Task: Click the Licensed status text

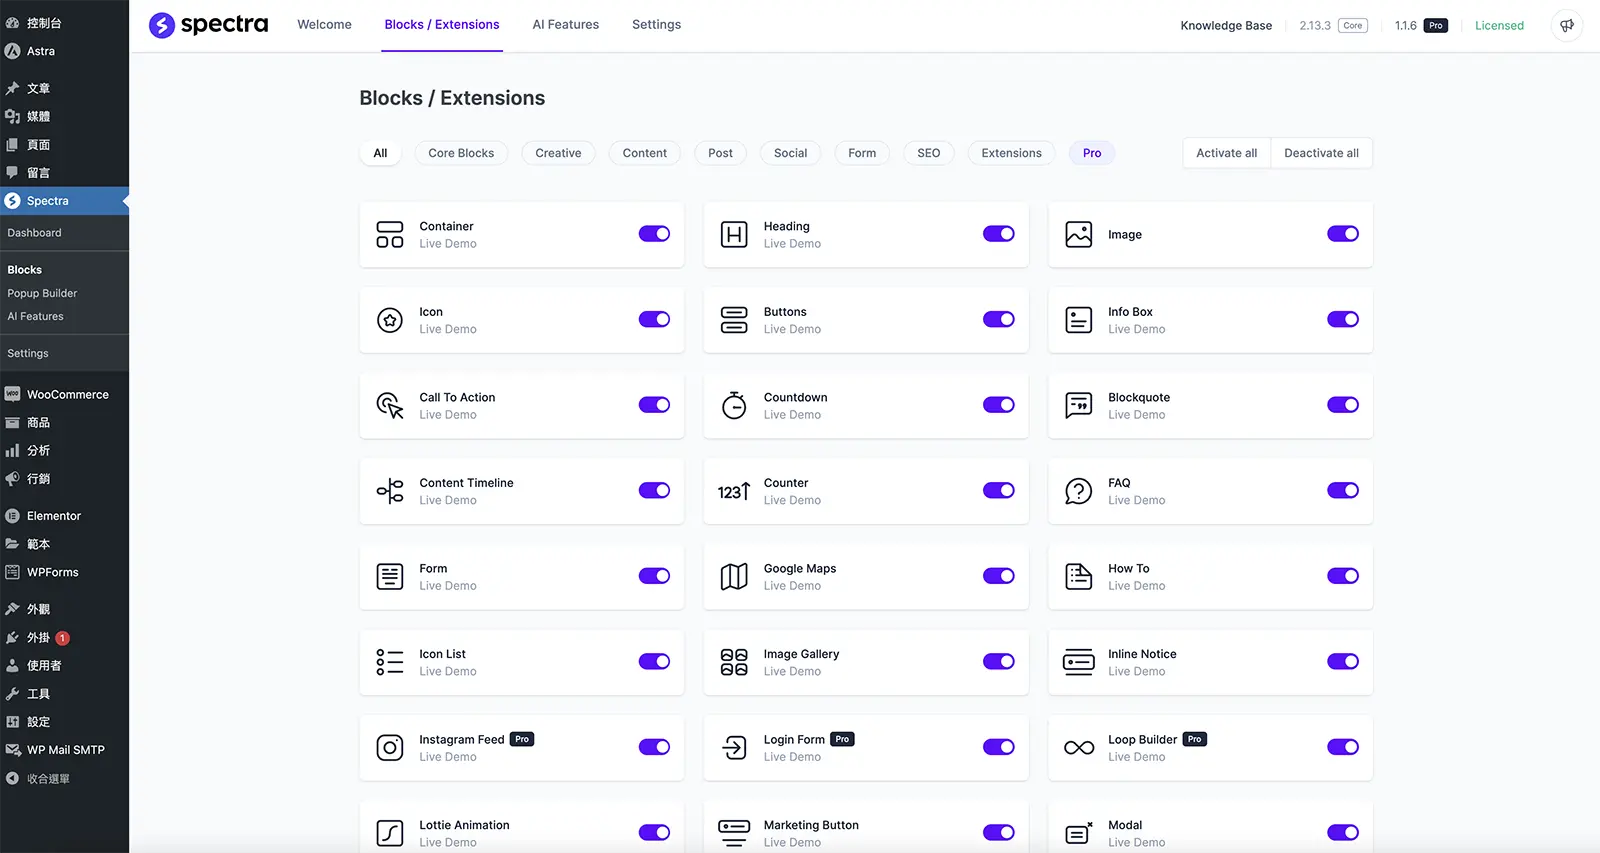Action: pyautogui.click(x=1499, y=26)
